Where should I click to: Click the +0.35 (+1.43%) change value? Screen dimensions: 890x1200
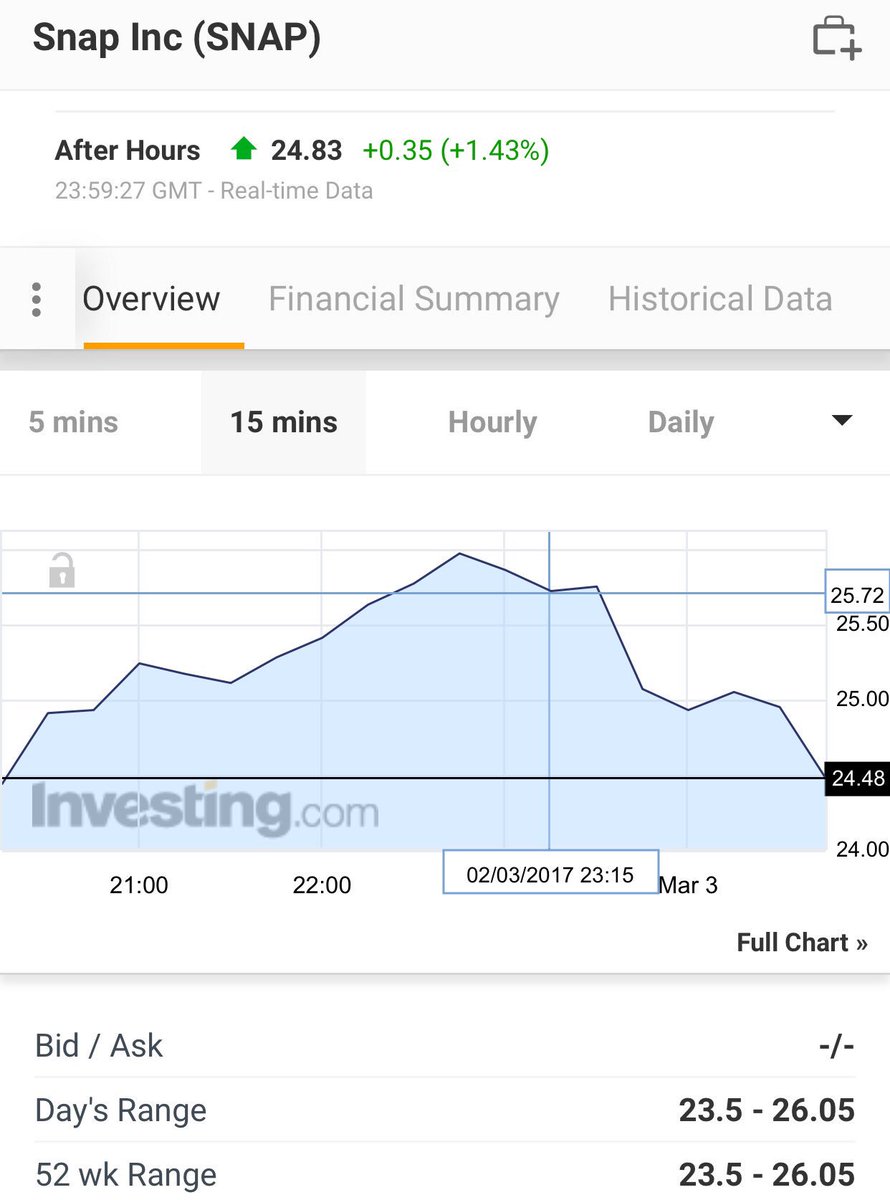click(x=455, y=150)
